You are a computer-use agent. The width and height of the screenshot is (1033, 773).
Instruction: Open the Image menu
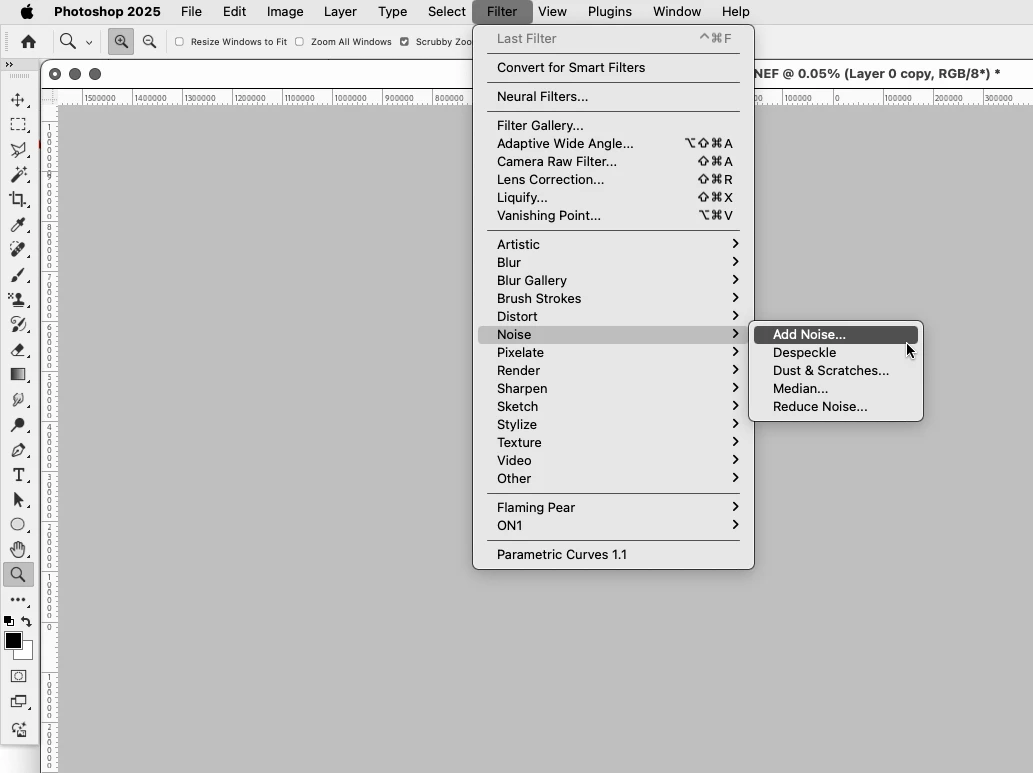(x=285, y=11)
